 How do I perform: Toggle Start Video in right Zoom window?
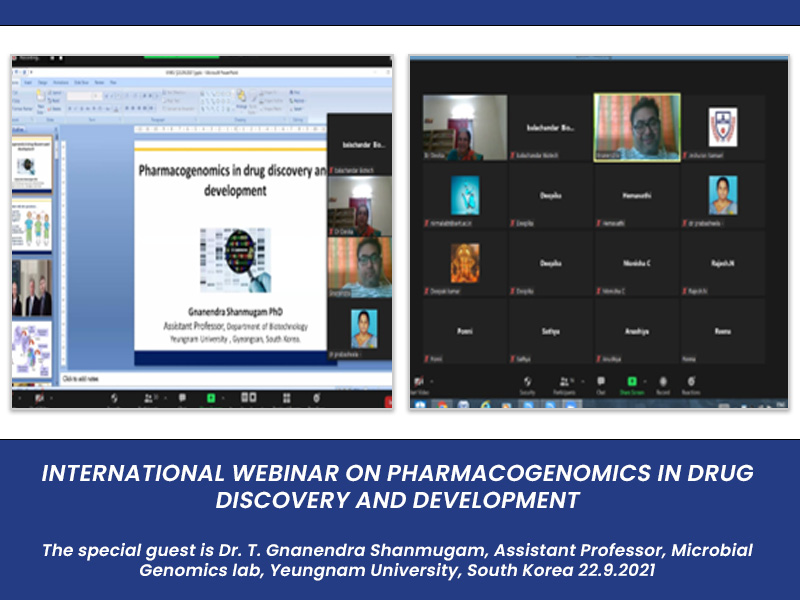[x=418, y=383]
